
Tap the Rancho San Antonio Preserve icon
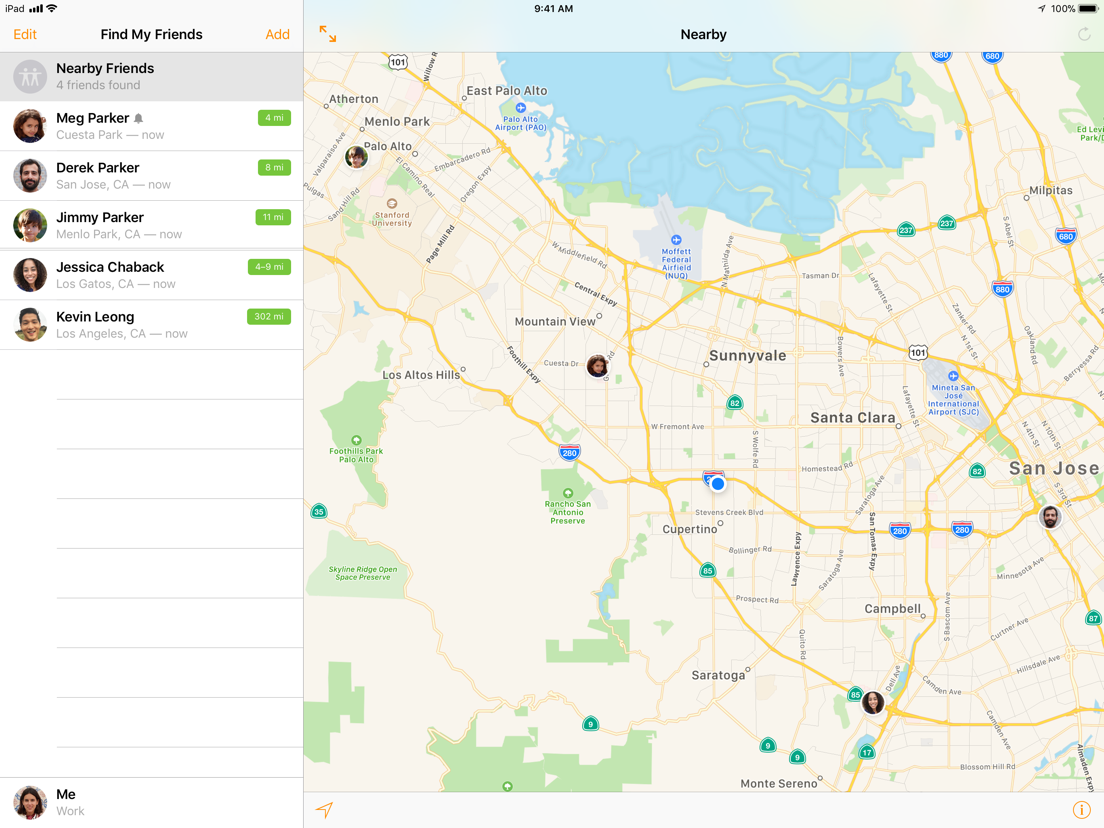(567, 493)
